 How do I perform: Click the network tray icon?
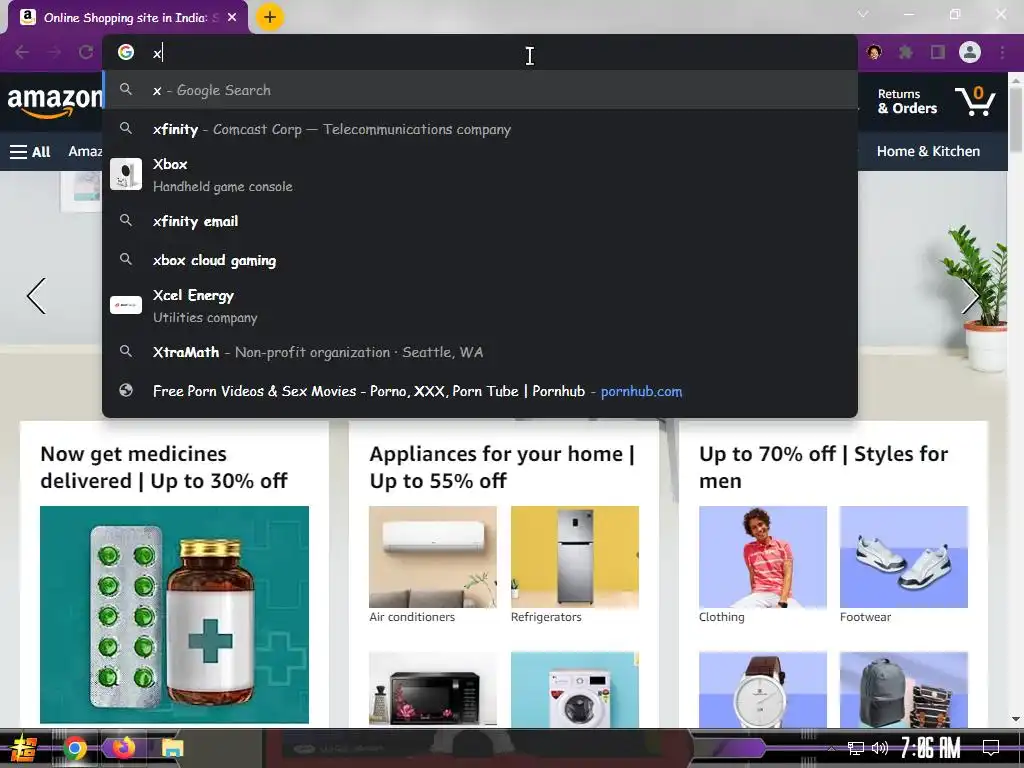856,748
